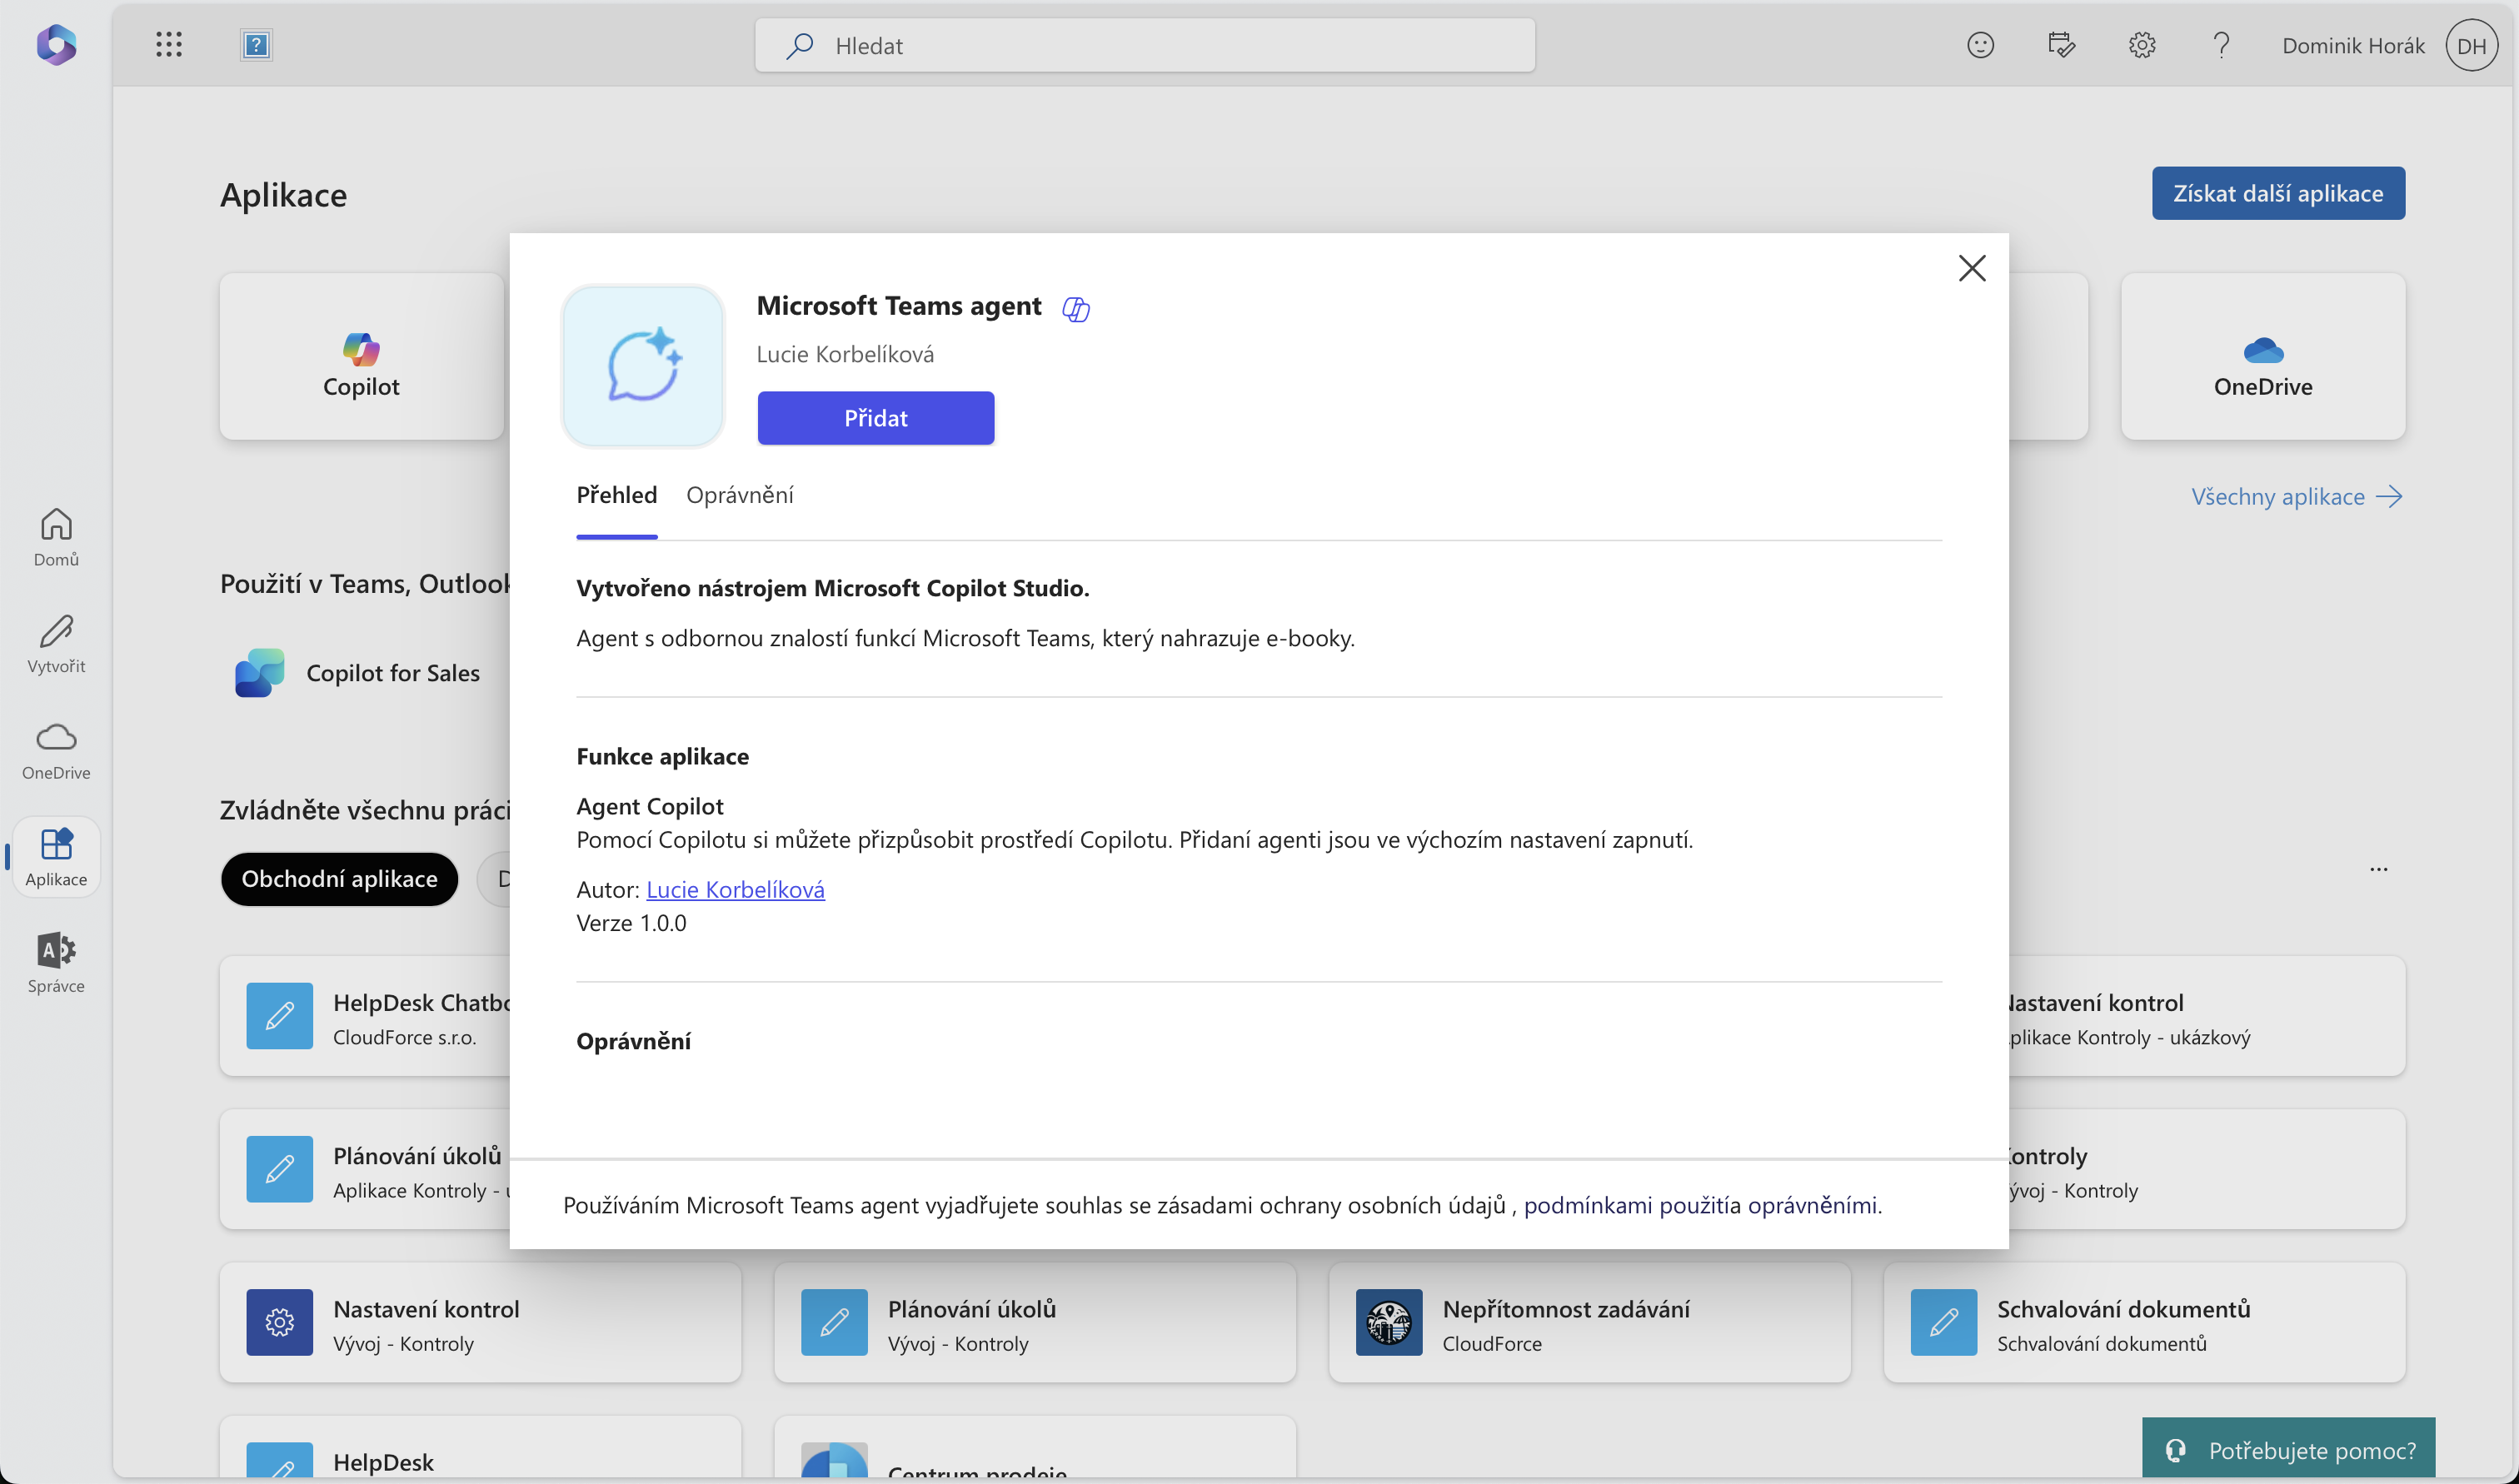Open the feedback smiley icon
The image size is (2519, 1484).
point(1980,45)
